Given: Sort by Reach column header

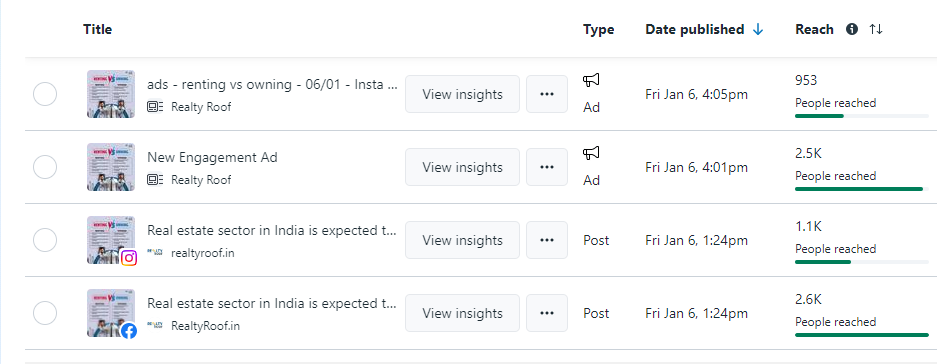Looking at the screenshot, I should [x=814, y=29].
